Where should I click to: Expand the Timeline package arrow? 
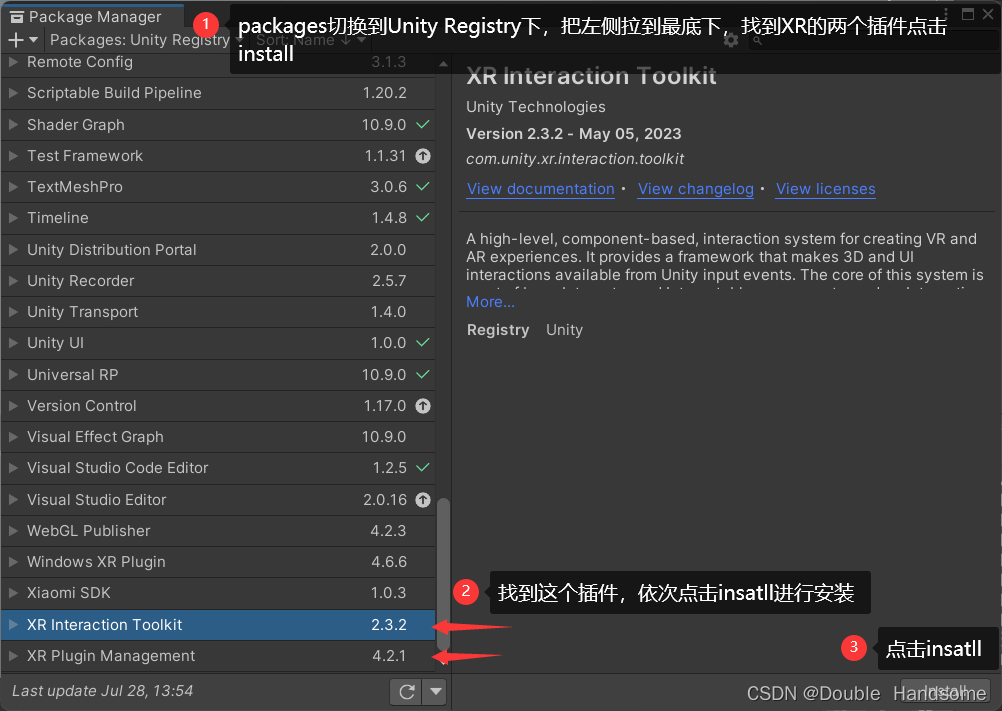13,218
